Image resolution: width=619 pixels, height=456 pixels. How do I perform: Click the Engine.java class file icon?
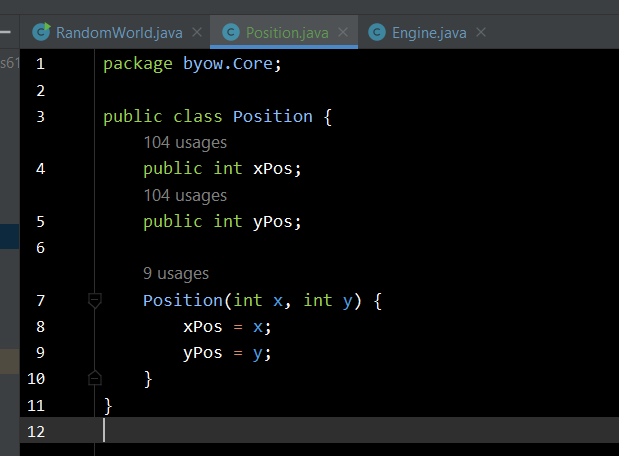click(x=376, y=32)
